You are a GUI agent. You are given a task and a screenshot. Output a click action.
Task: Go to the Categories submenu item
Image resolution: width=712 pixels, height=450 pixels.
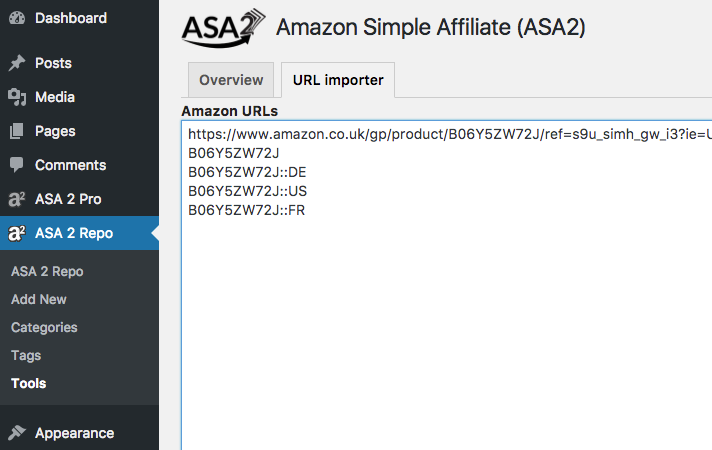pyautogui.click(x=44, y=327)
